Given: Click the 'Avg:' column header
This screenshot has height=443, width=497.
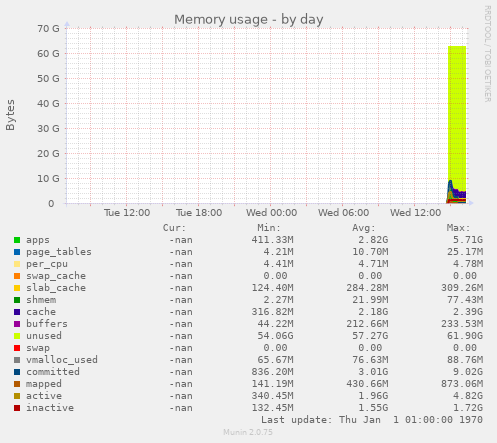Looking at the screenshot, I should [x=364, y=228].
